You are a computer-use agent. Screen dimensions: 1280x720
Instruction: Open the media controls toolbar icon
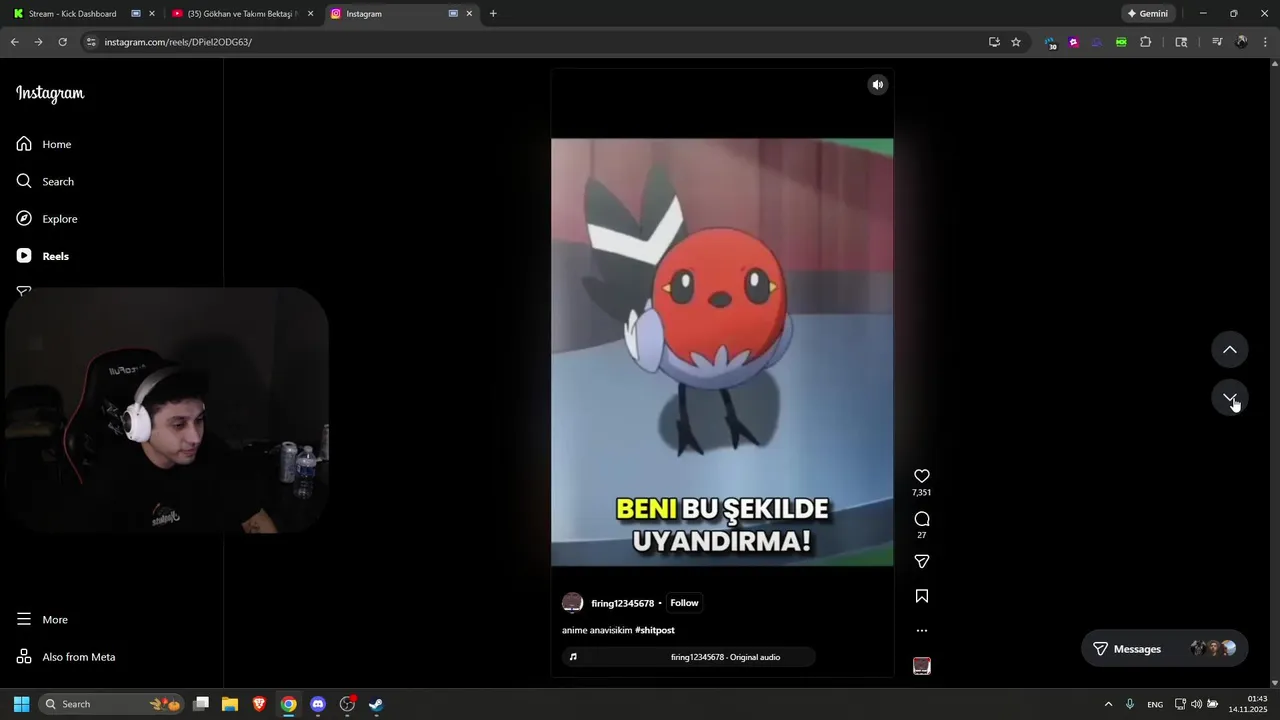(1217, 42)
